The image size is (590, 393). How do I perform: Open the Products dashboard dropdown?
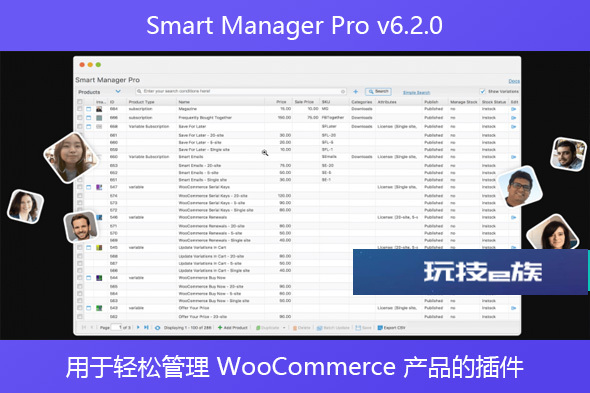pos(100,92)
